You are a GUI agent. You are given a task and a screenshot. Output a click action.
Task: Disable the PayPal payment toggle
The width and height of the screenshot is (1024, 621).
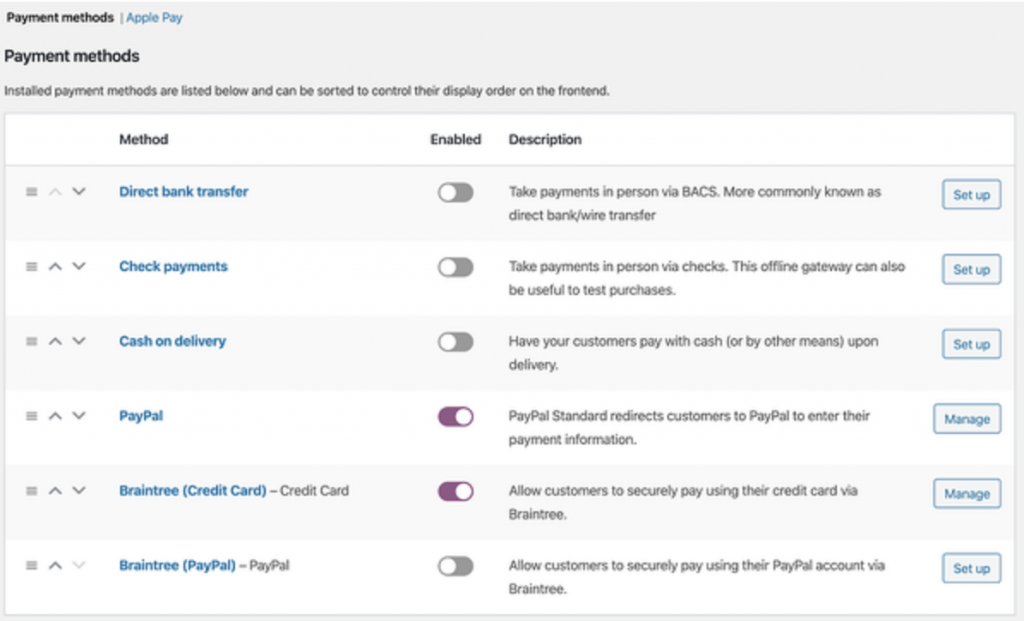click(x=455, y=417)
